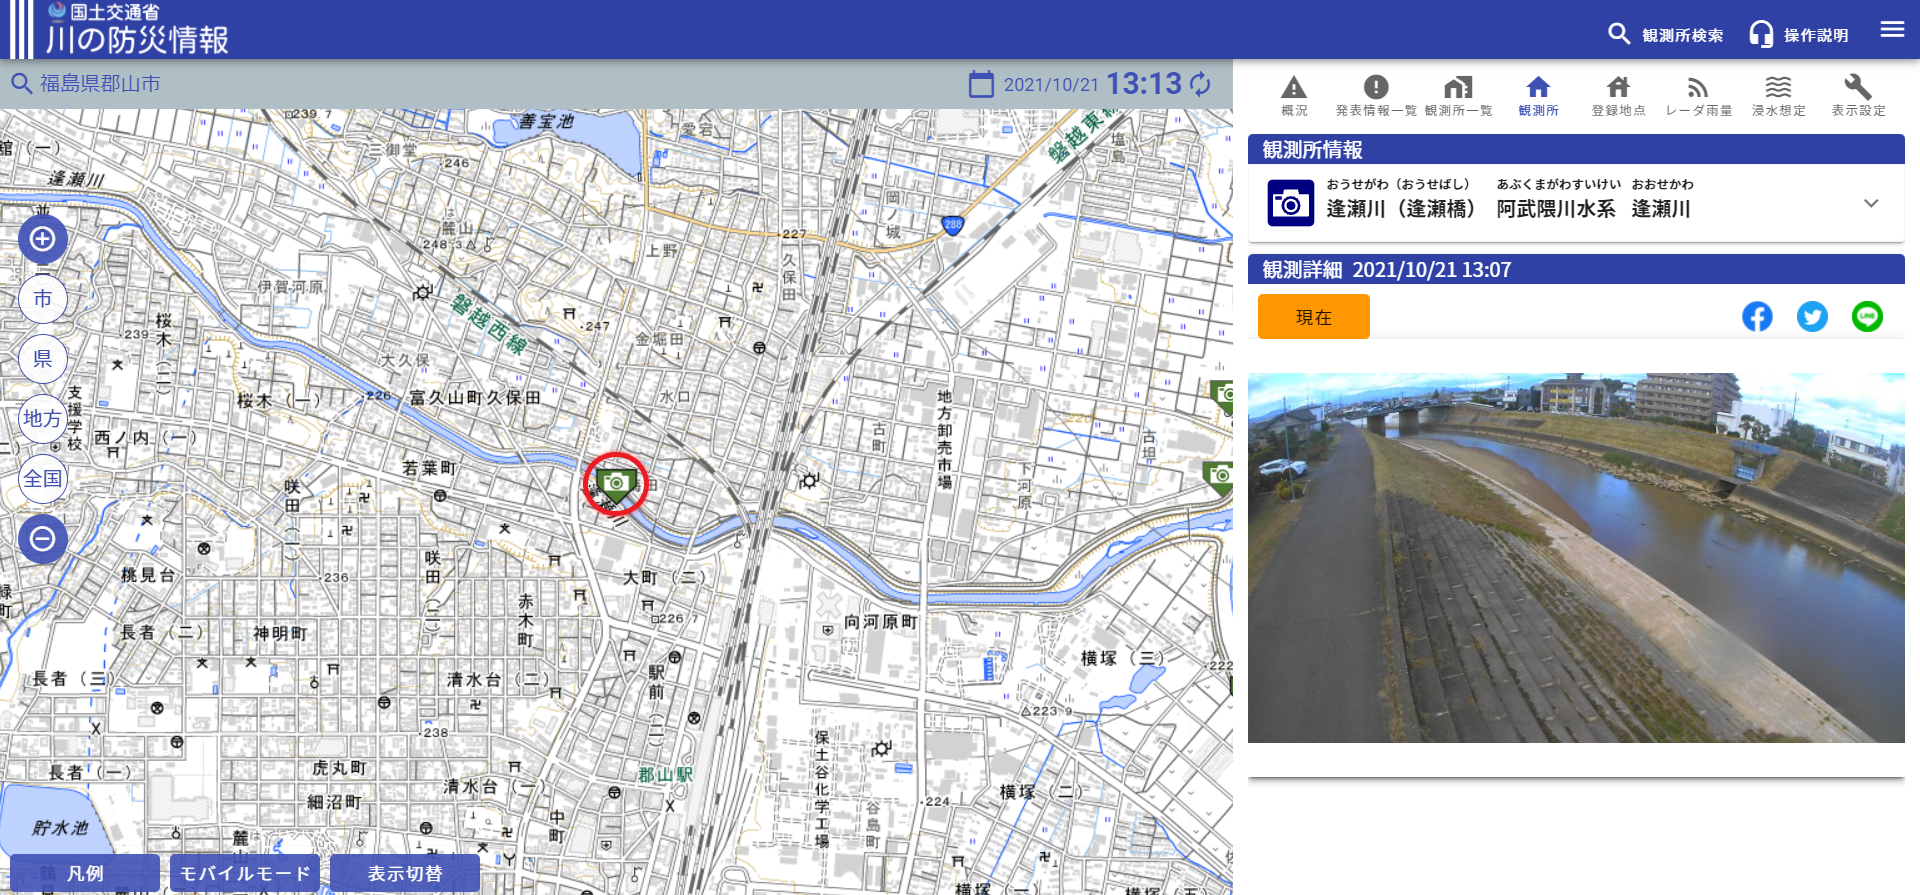Click the 現在 current time button
The width and height of the screenshot is (1920, 895).
coord(1313,317)
